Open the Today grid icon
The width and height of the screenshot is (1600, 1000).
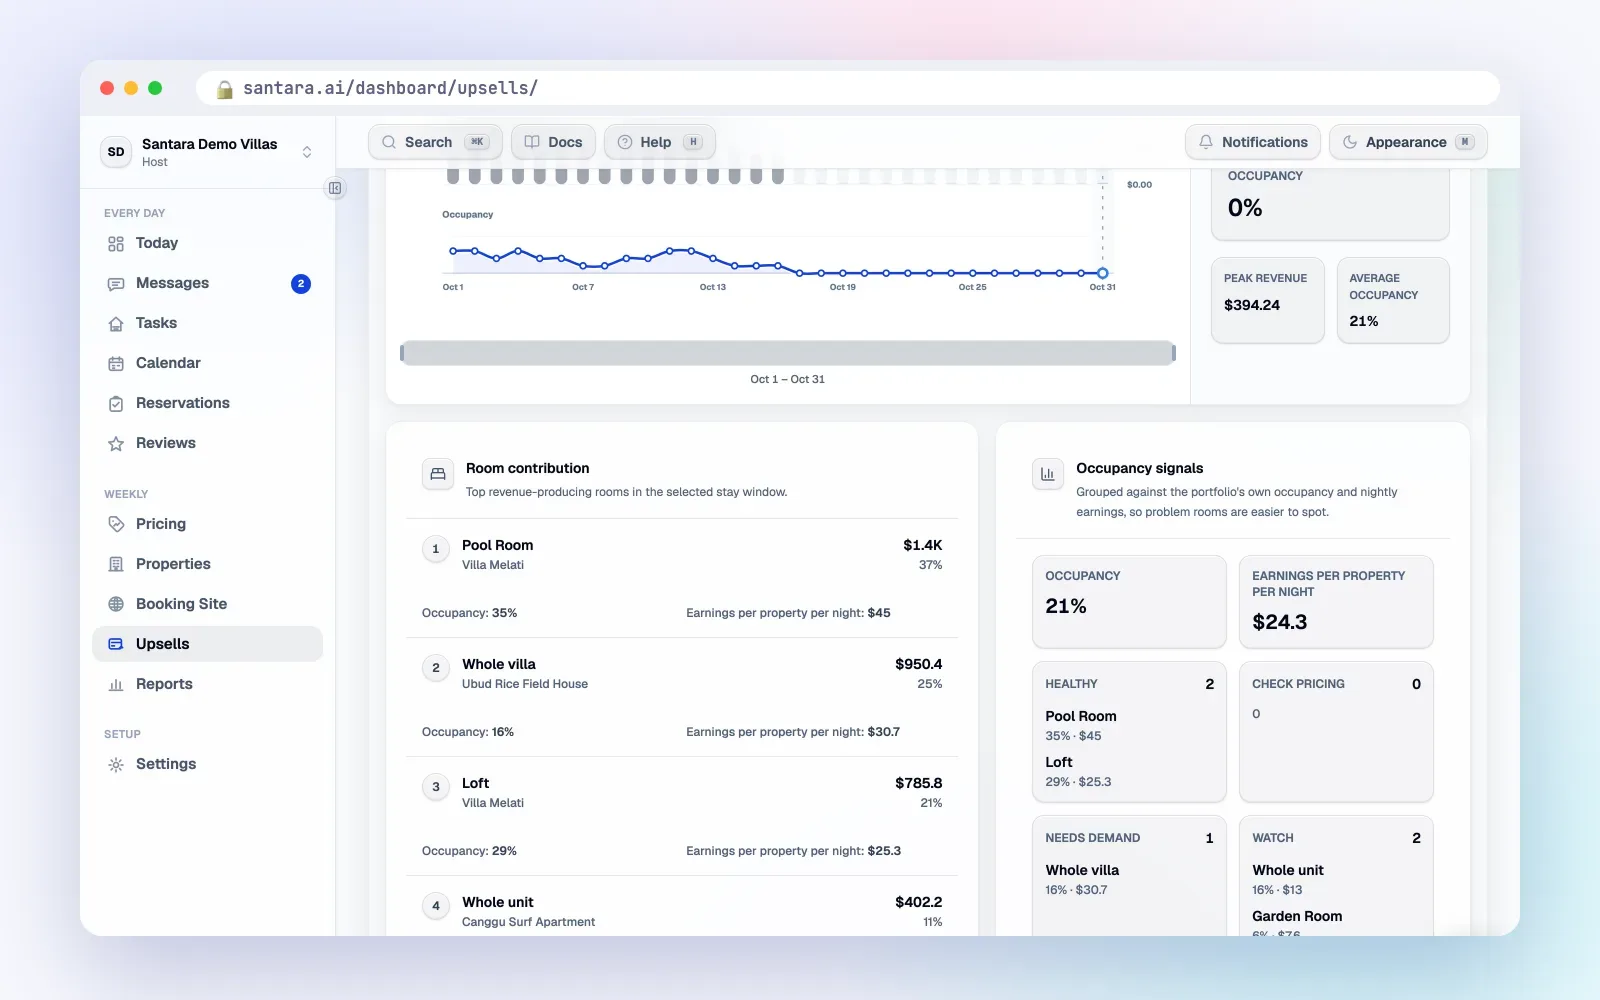click(116, 244)
